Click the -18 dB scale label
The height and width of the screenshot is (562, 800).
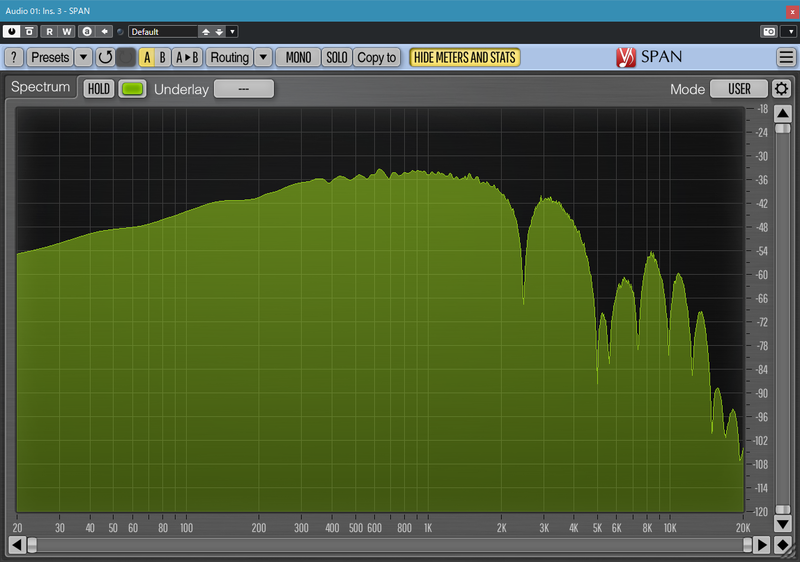(x=762, y=109)
